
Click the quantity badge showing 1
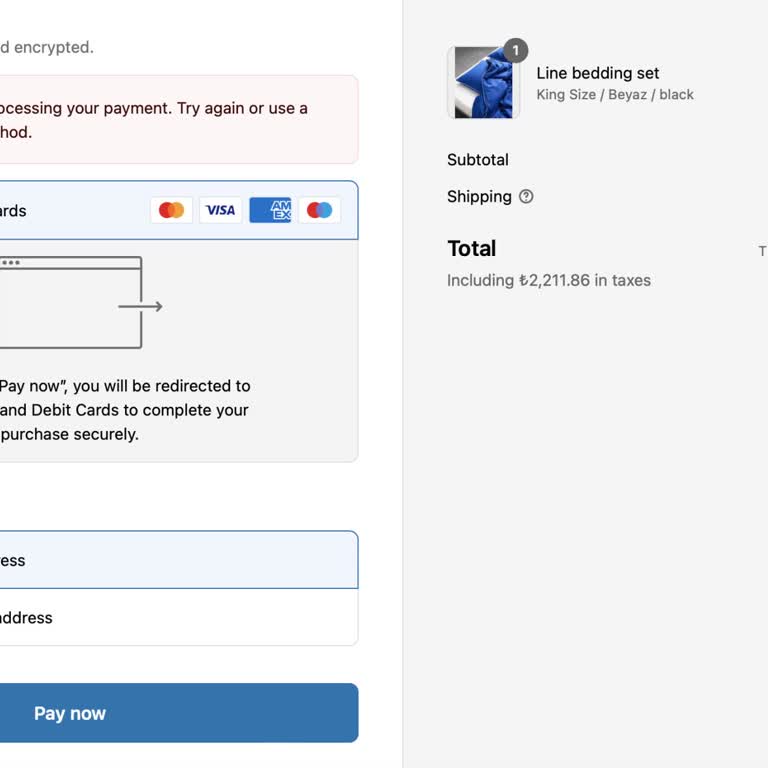[x=515, y=50]
